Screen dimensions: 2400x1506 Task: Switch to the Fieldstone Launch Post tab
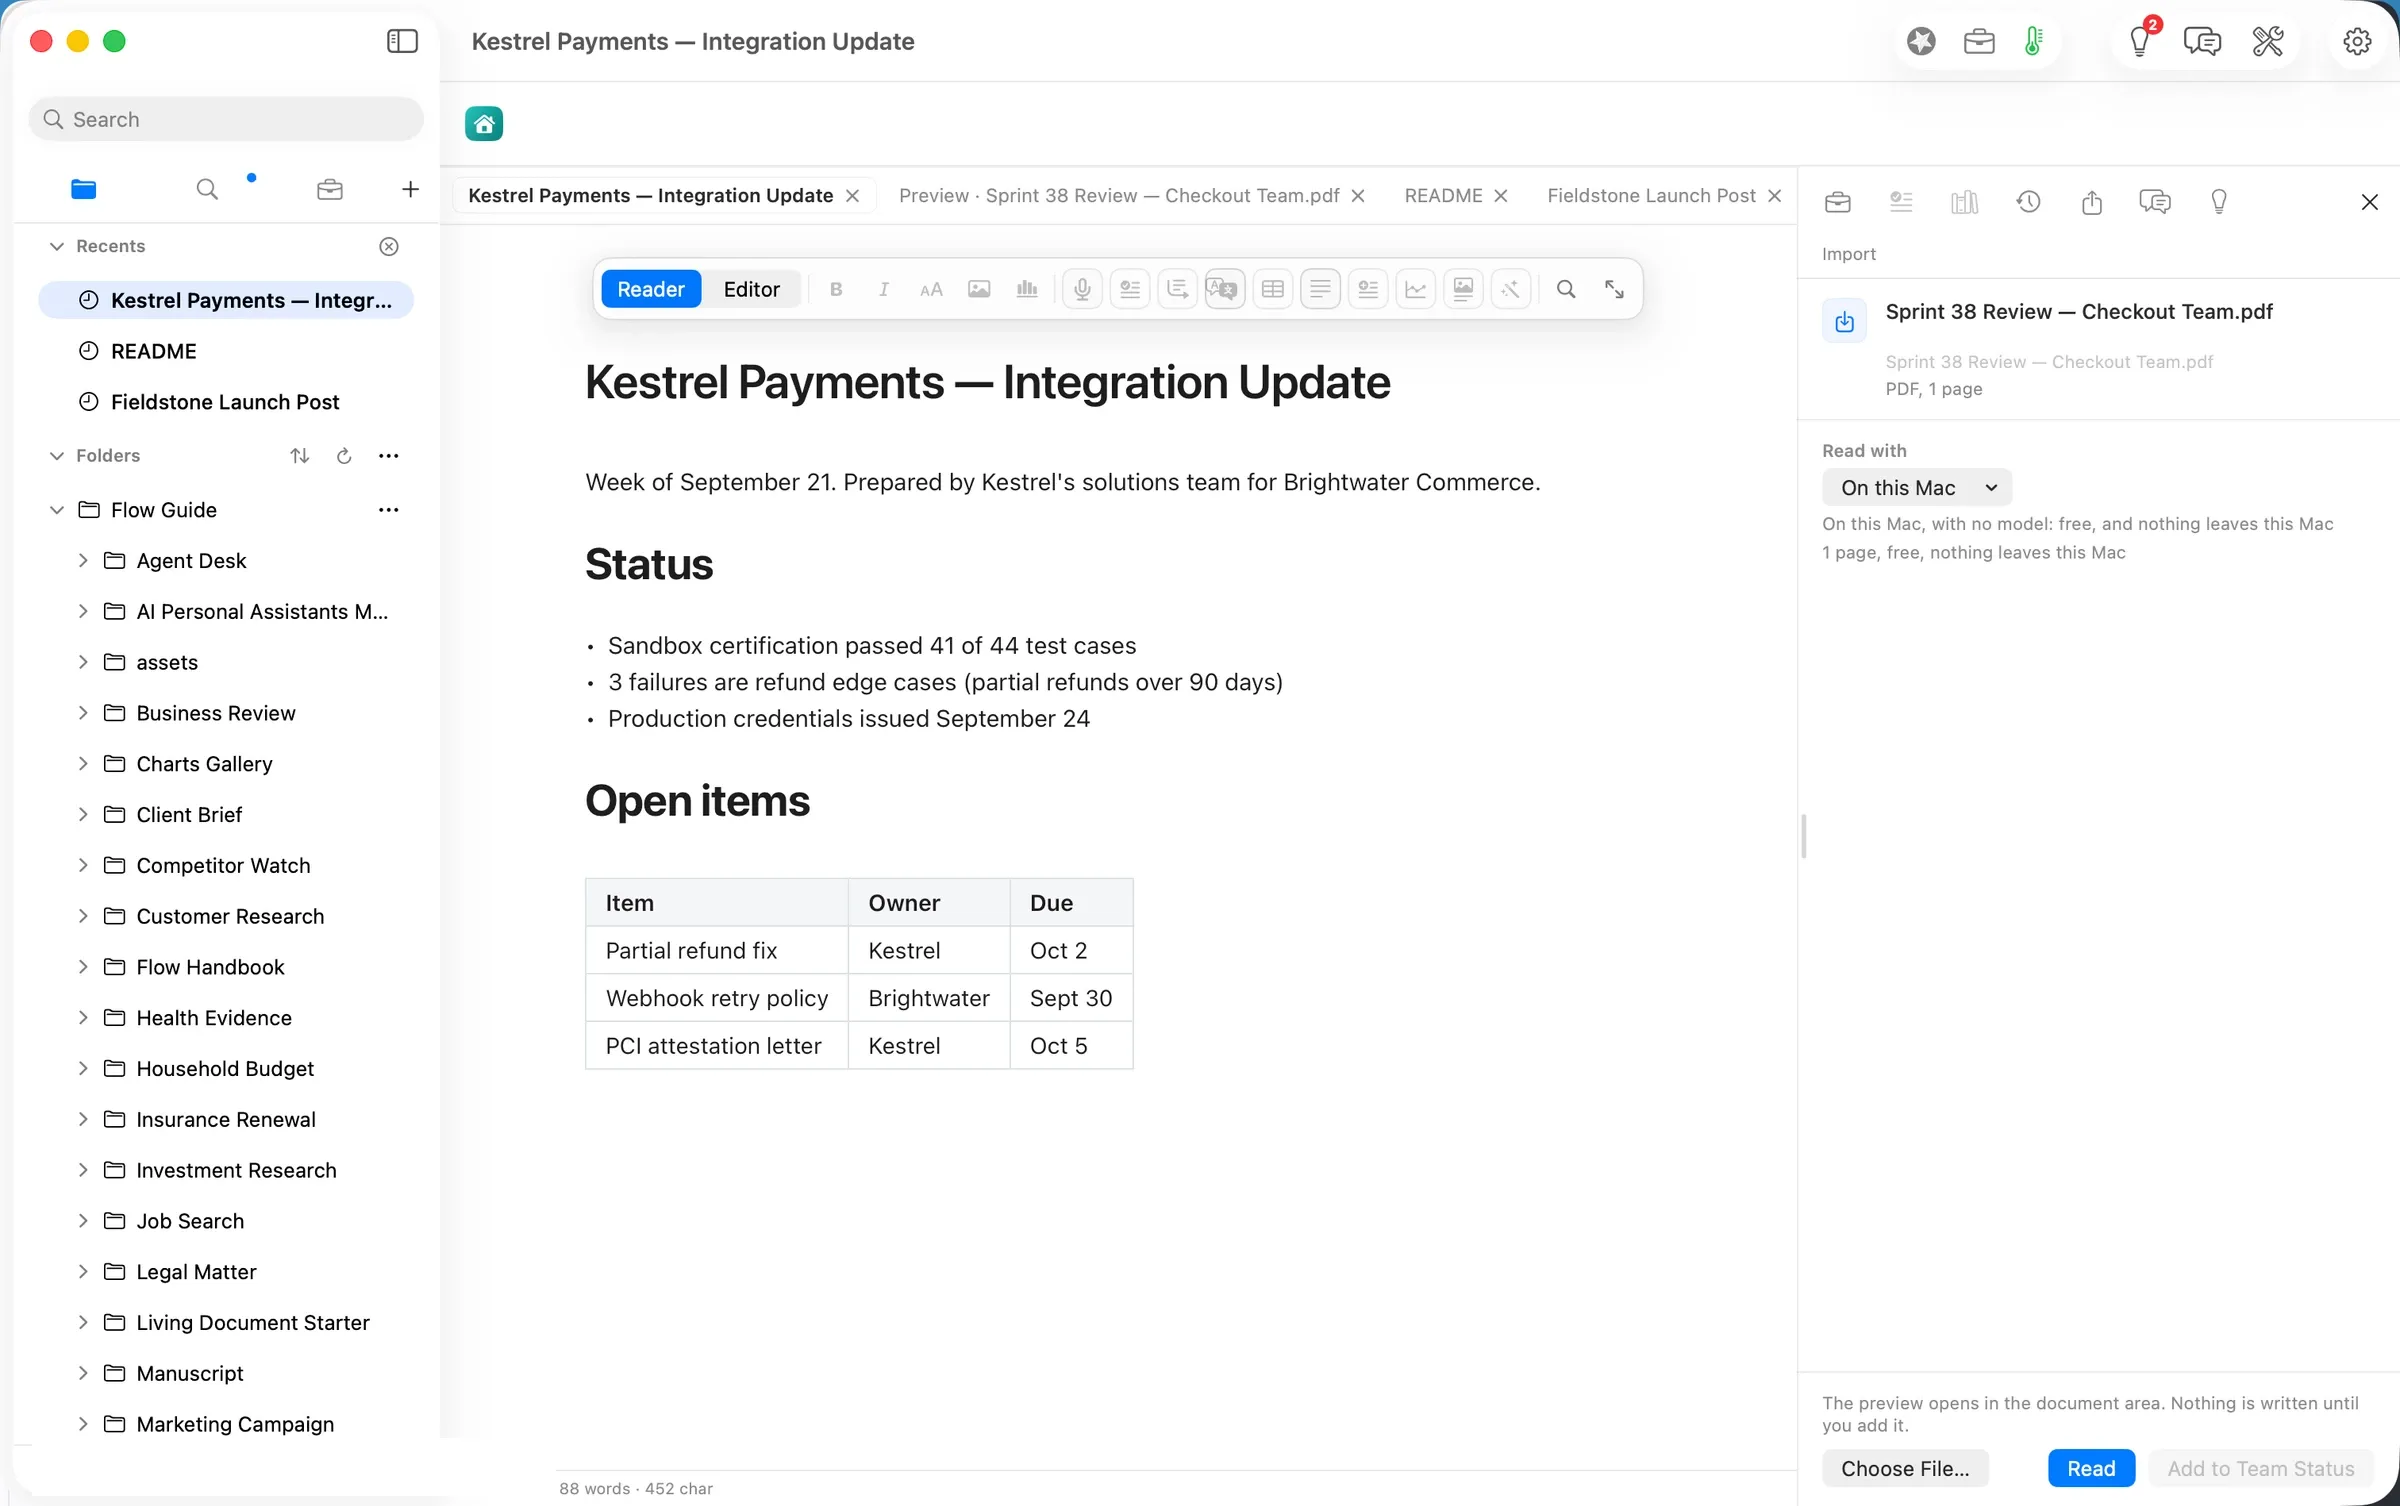pos(1651,196)
